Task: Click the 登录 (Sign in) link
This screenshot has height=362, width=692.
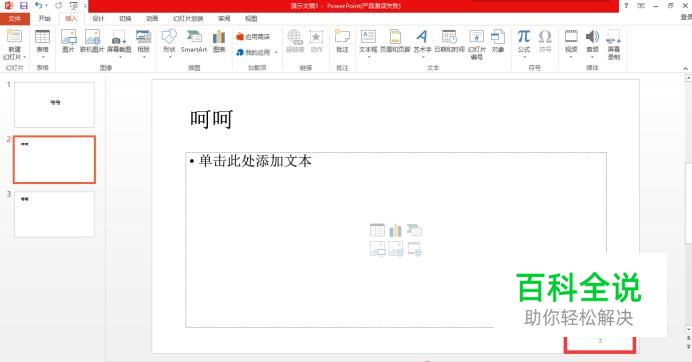Action: (686, 17)
